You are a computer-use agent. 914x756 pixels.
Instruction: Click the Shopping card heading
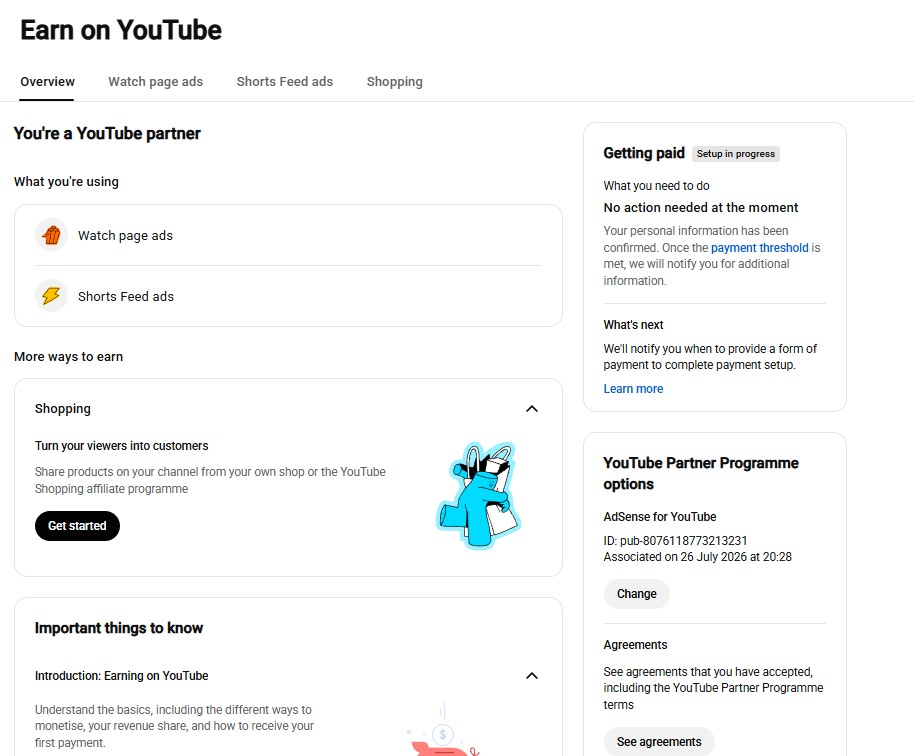pos(62,409)
